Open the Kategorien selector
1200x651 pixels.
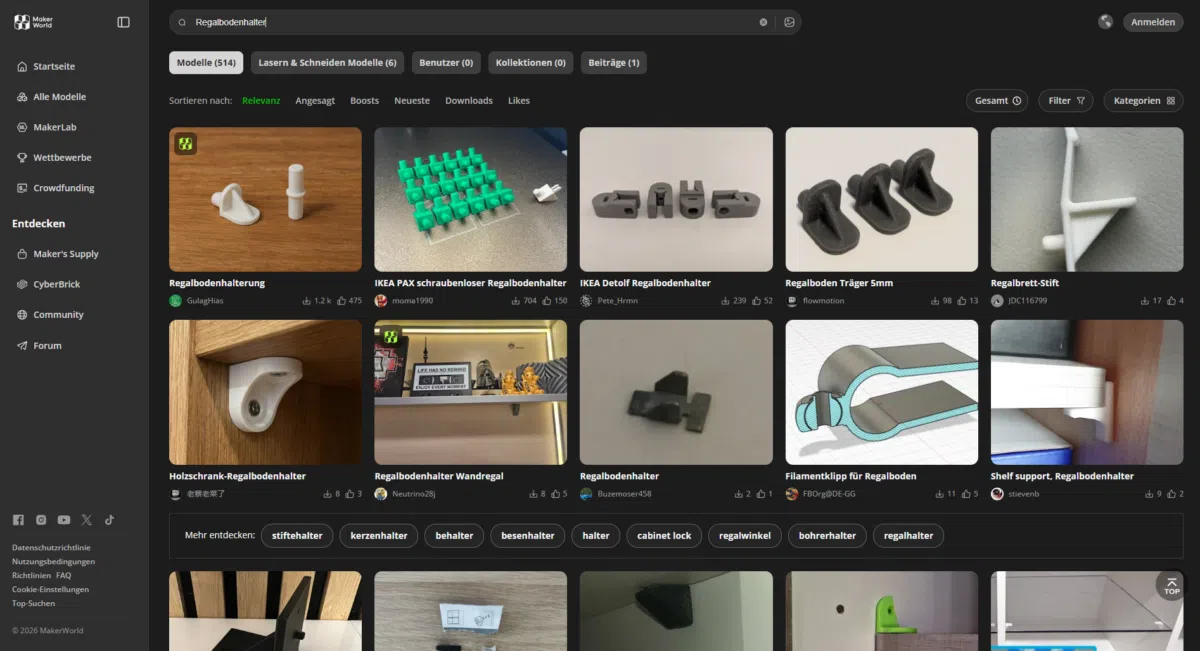[1143, 101]
